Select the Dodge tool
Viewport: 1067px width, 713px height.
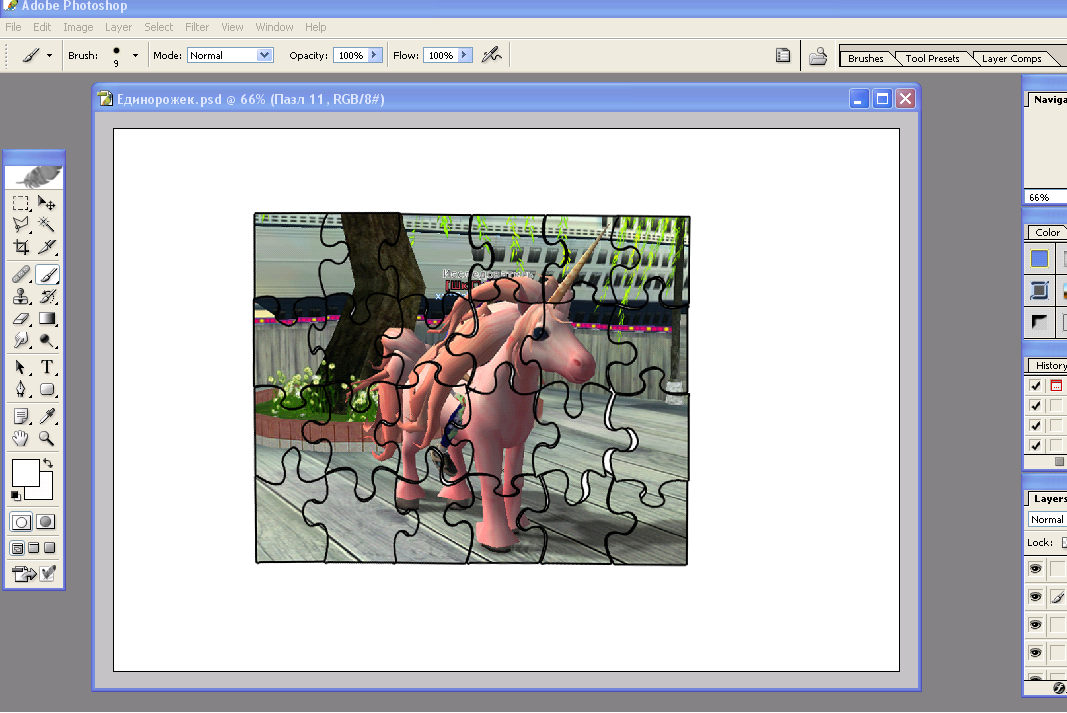tap(47, 339)
